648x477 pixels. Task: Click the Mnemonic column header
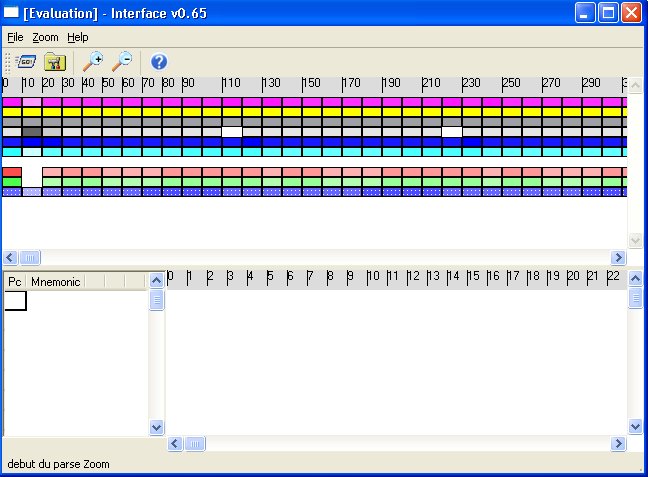click(x=55, y=282)
